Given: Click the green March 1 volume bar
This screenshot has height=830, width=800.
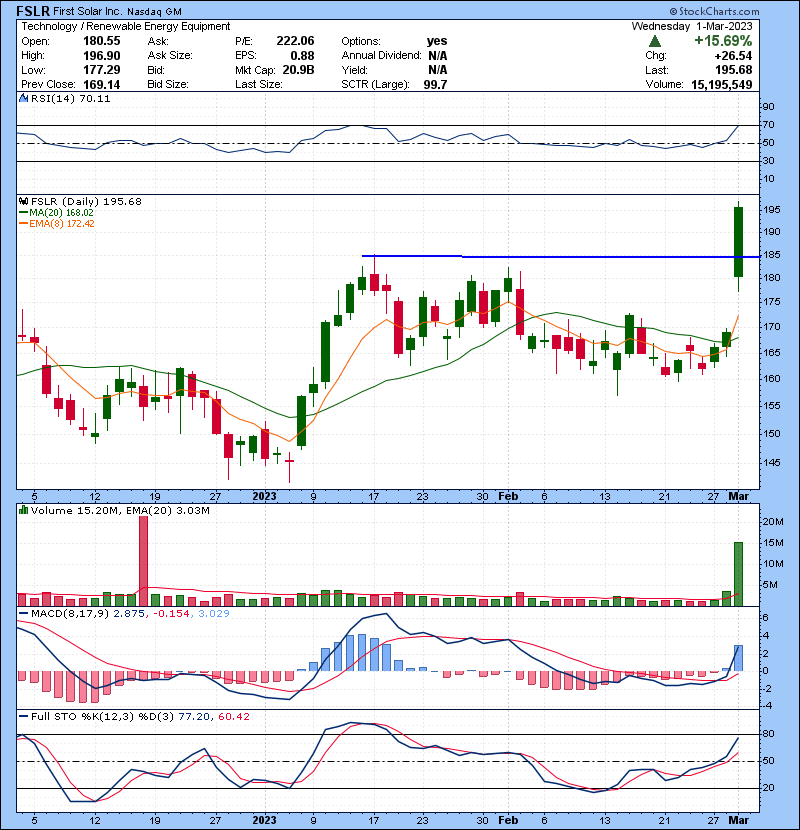Looking at the screenshot, I should click(x=738, y=574).
